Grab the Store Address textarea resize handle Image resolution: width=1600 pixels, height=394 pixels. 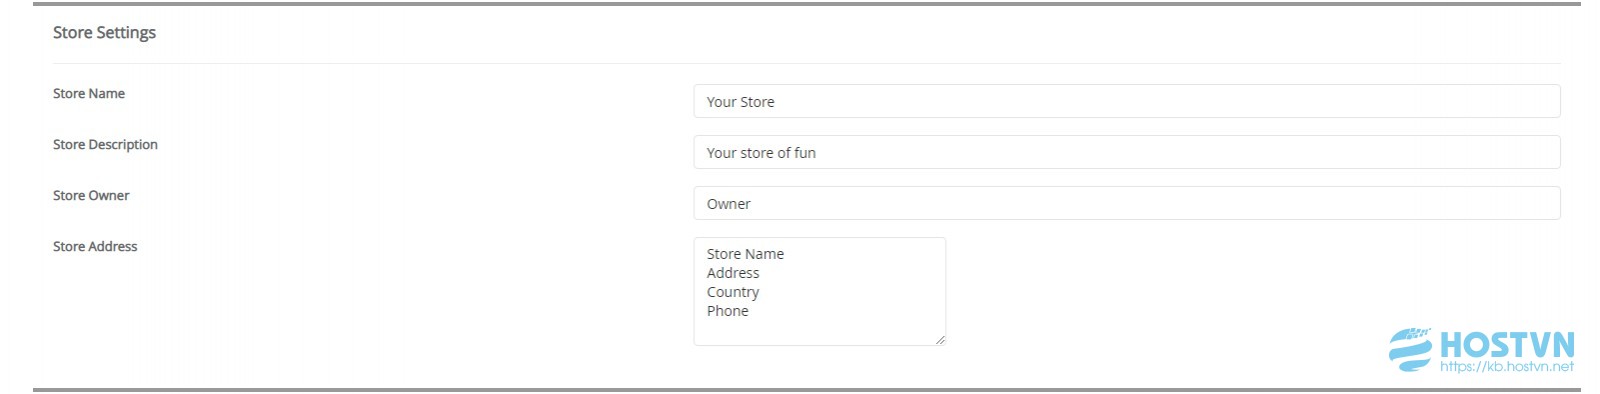click(940, 340)
